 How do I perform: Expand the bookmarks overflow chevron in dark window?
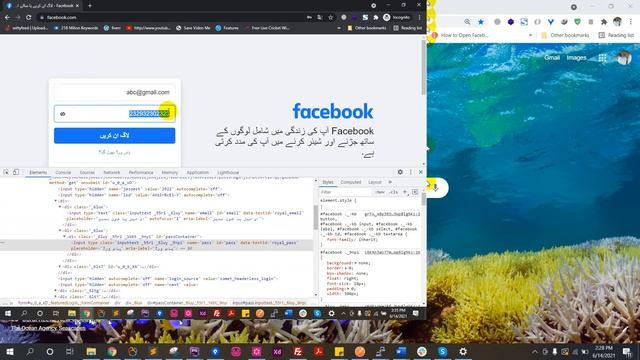click(339, 28)
